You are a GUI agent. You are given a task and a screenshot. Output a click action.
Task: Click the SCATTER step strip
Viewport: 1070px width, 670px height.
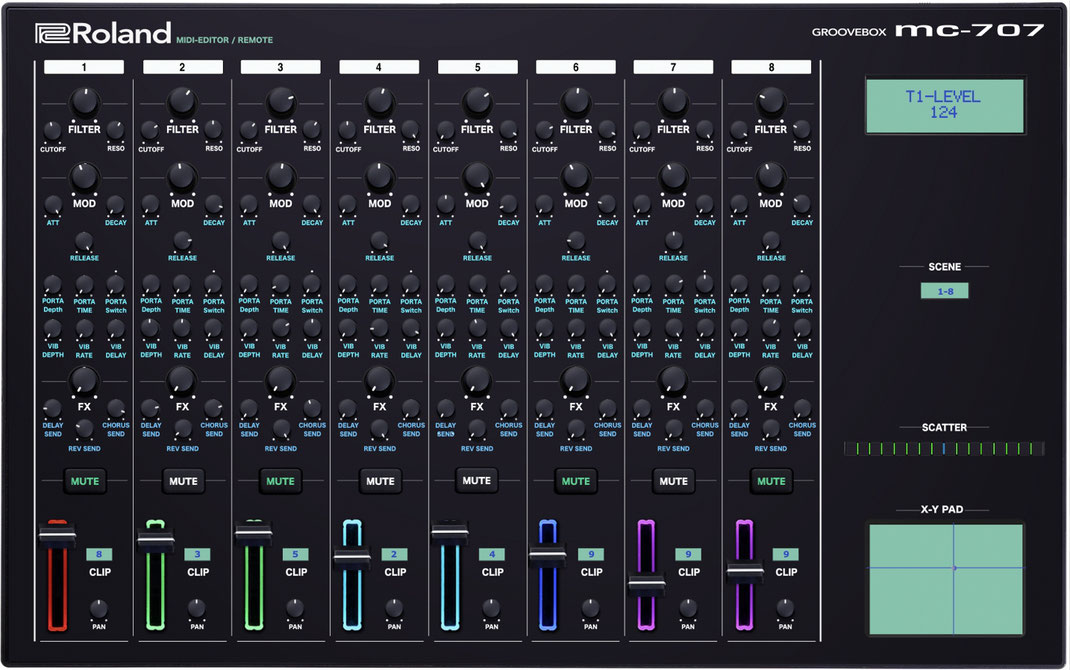click(944, 449)
